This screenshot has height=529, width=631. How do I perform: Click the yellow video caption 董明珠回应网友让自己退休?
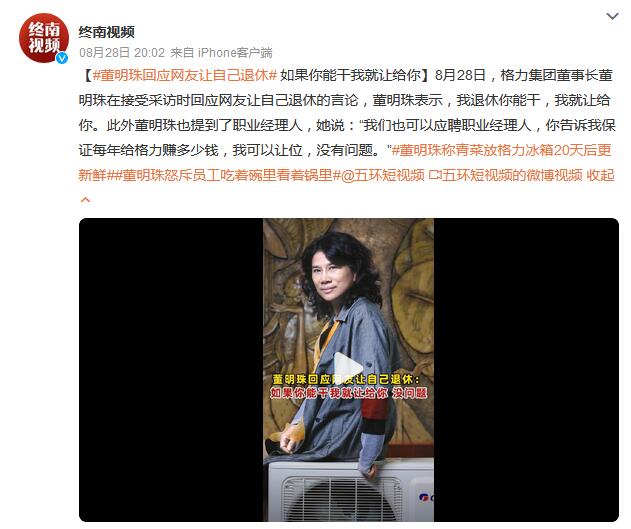tap(346, 379)
